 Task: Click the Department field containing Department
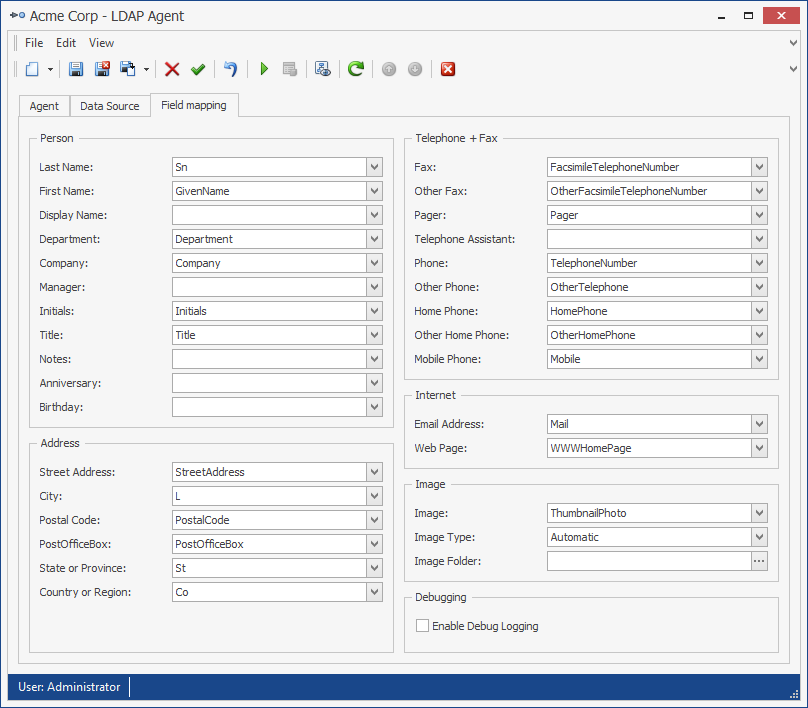269,239
